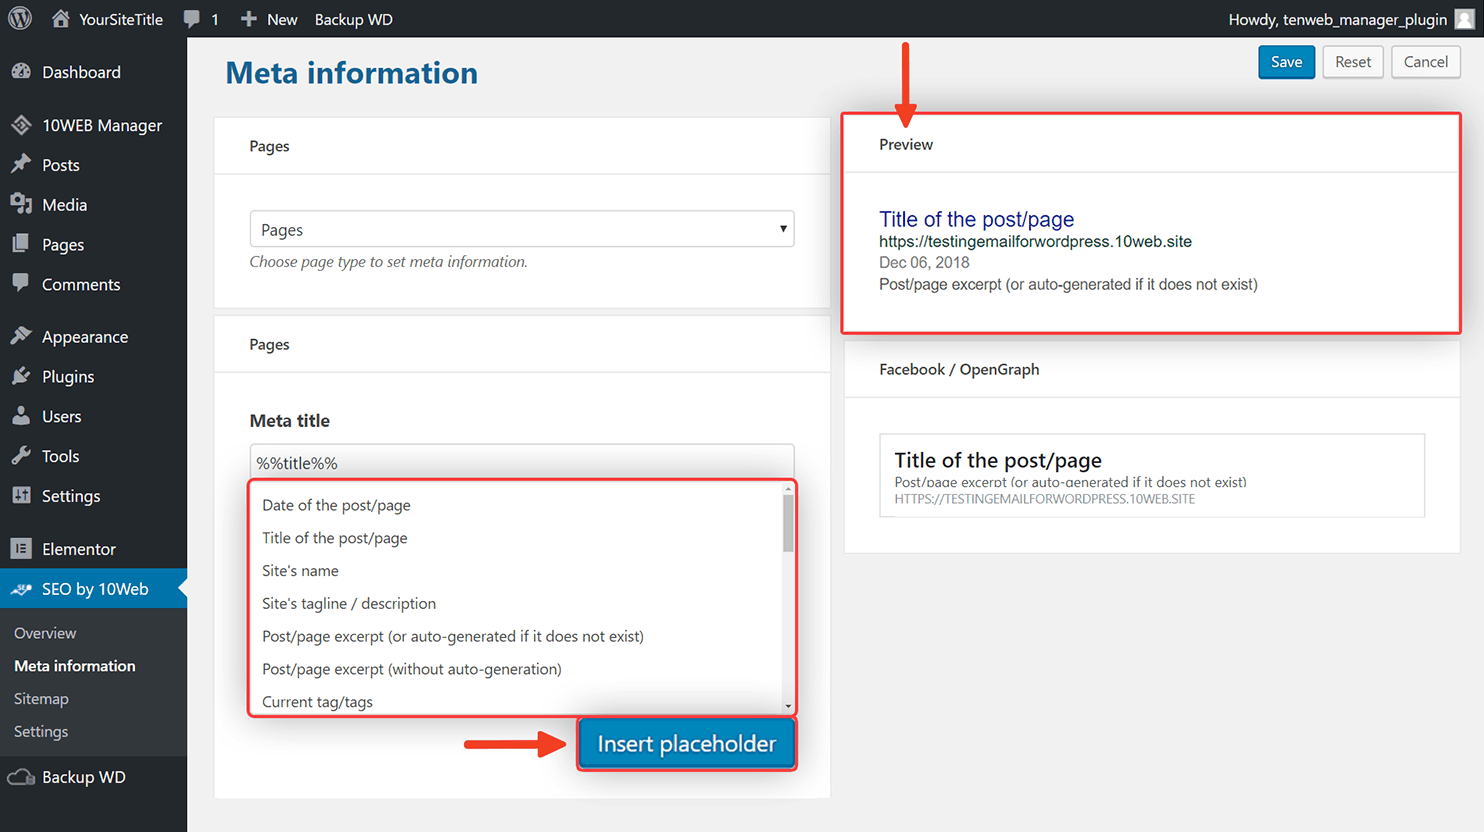The image size is (1484, 832).
Task: Click the Media icon in sidebar
Action: tap(21, 204)
